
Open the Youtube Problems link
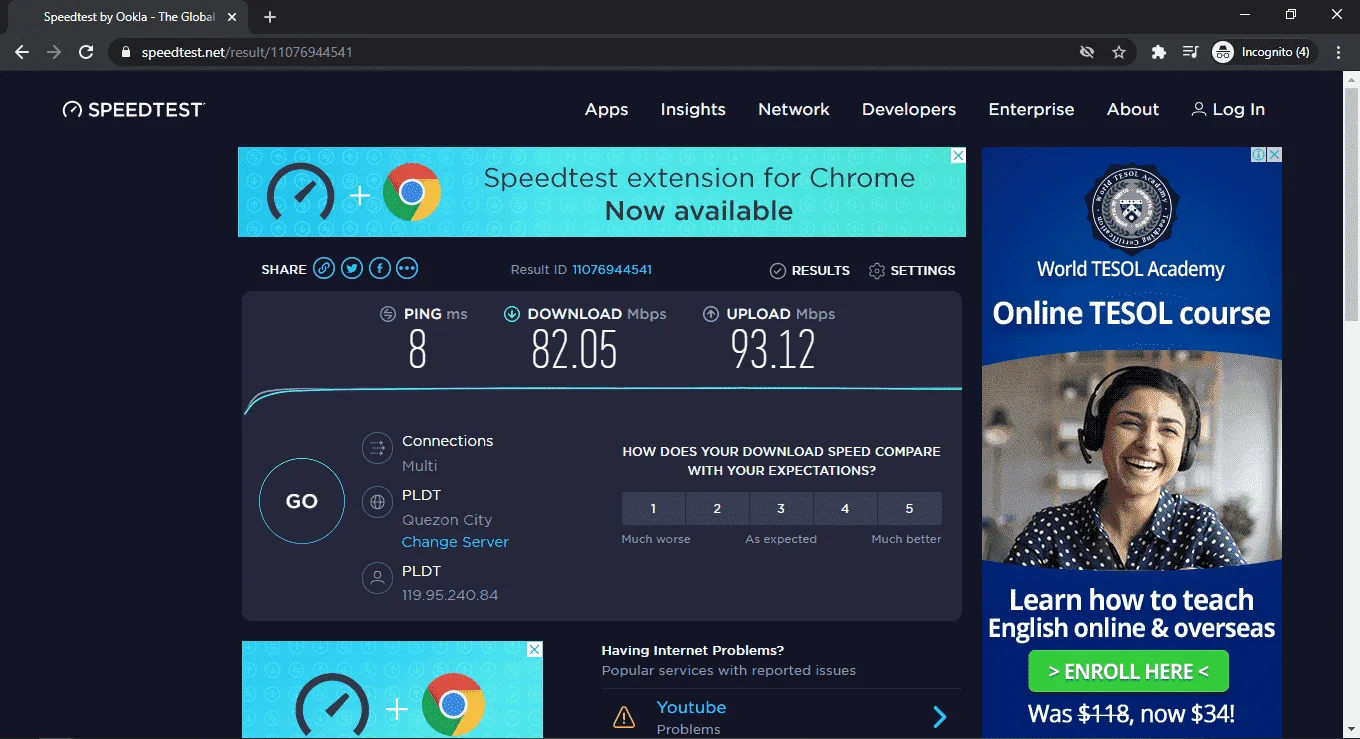pyautogui.click(x=691, y=707)
